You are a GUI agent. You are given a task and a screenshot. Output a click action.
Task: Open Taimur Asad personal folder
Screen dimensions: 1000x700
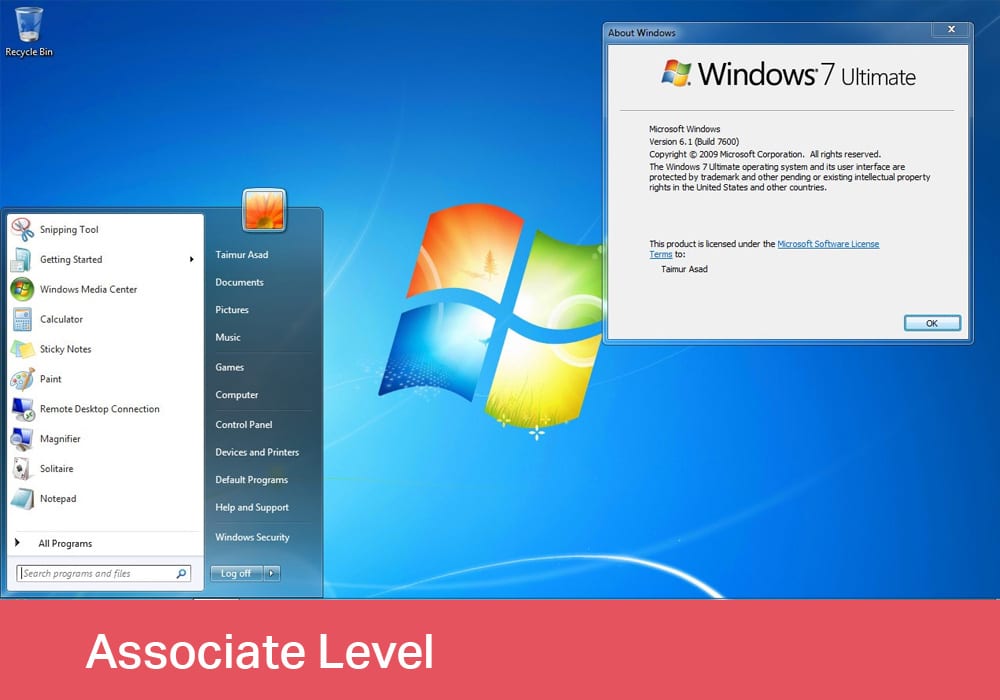click(x=242, y=254)
